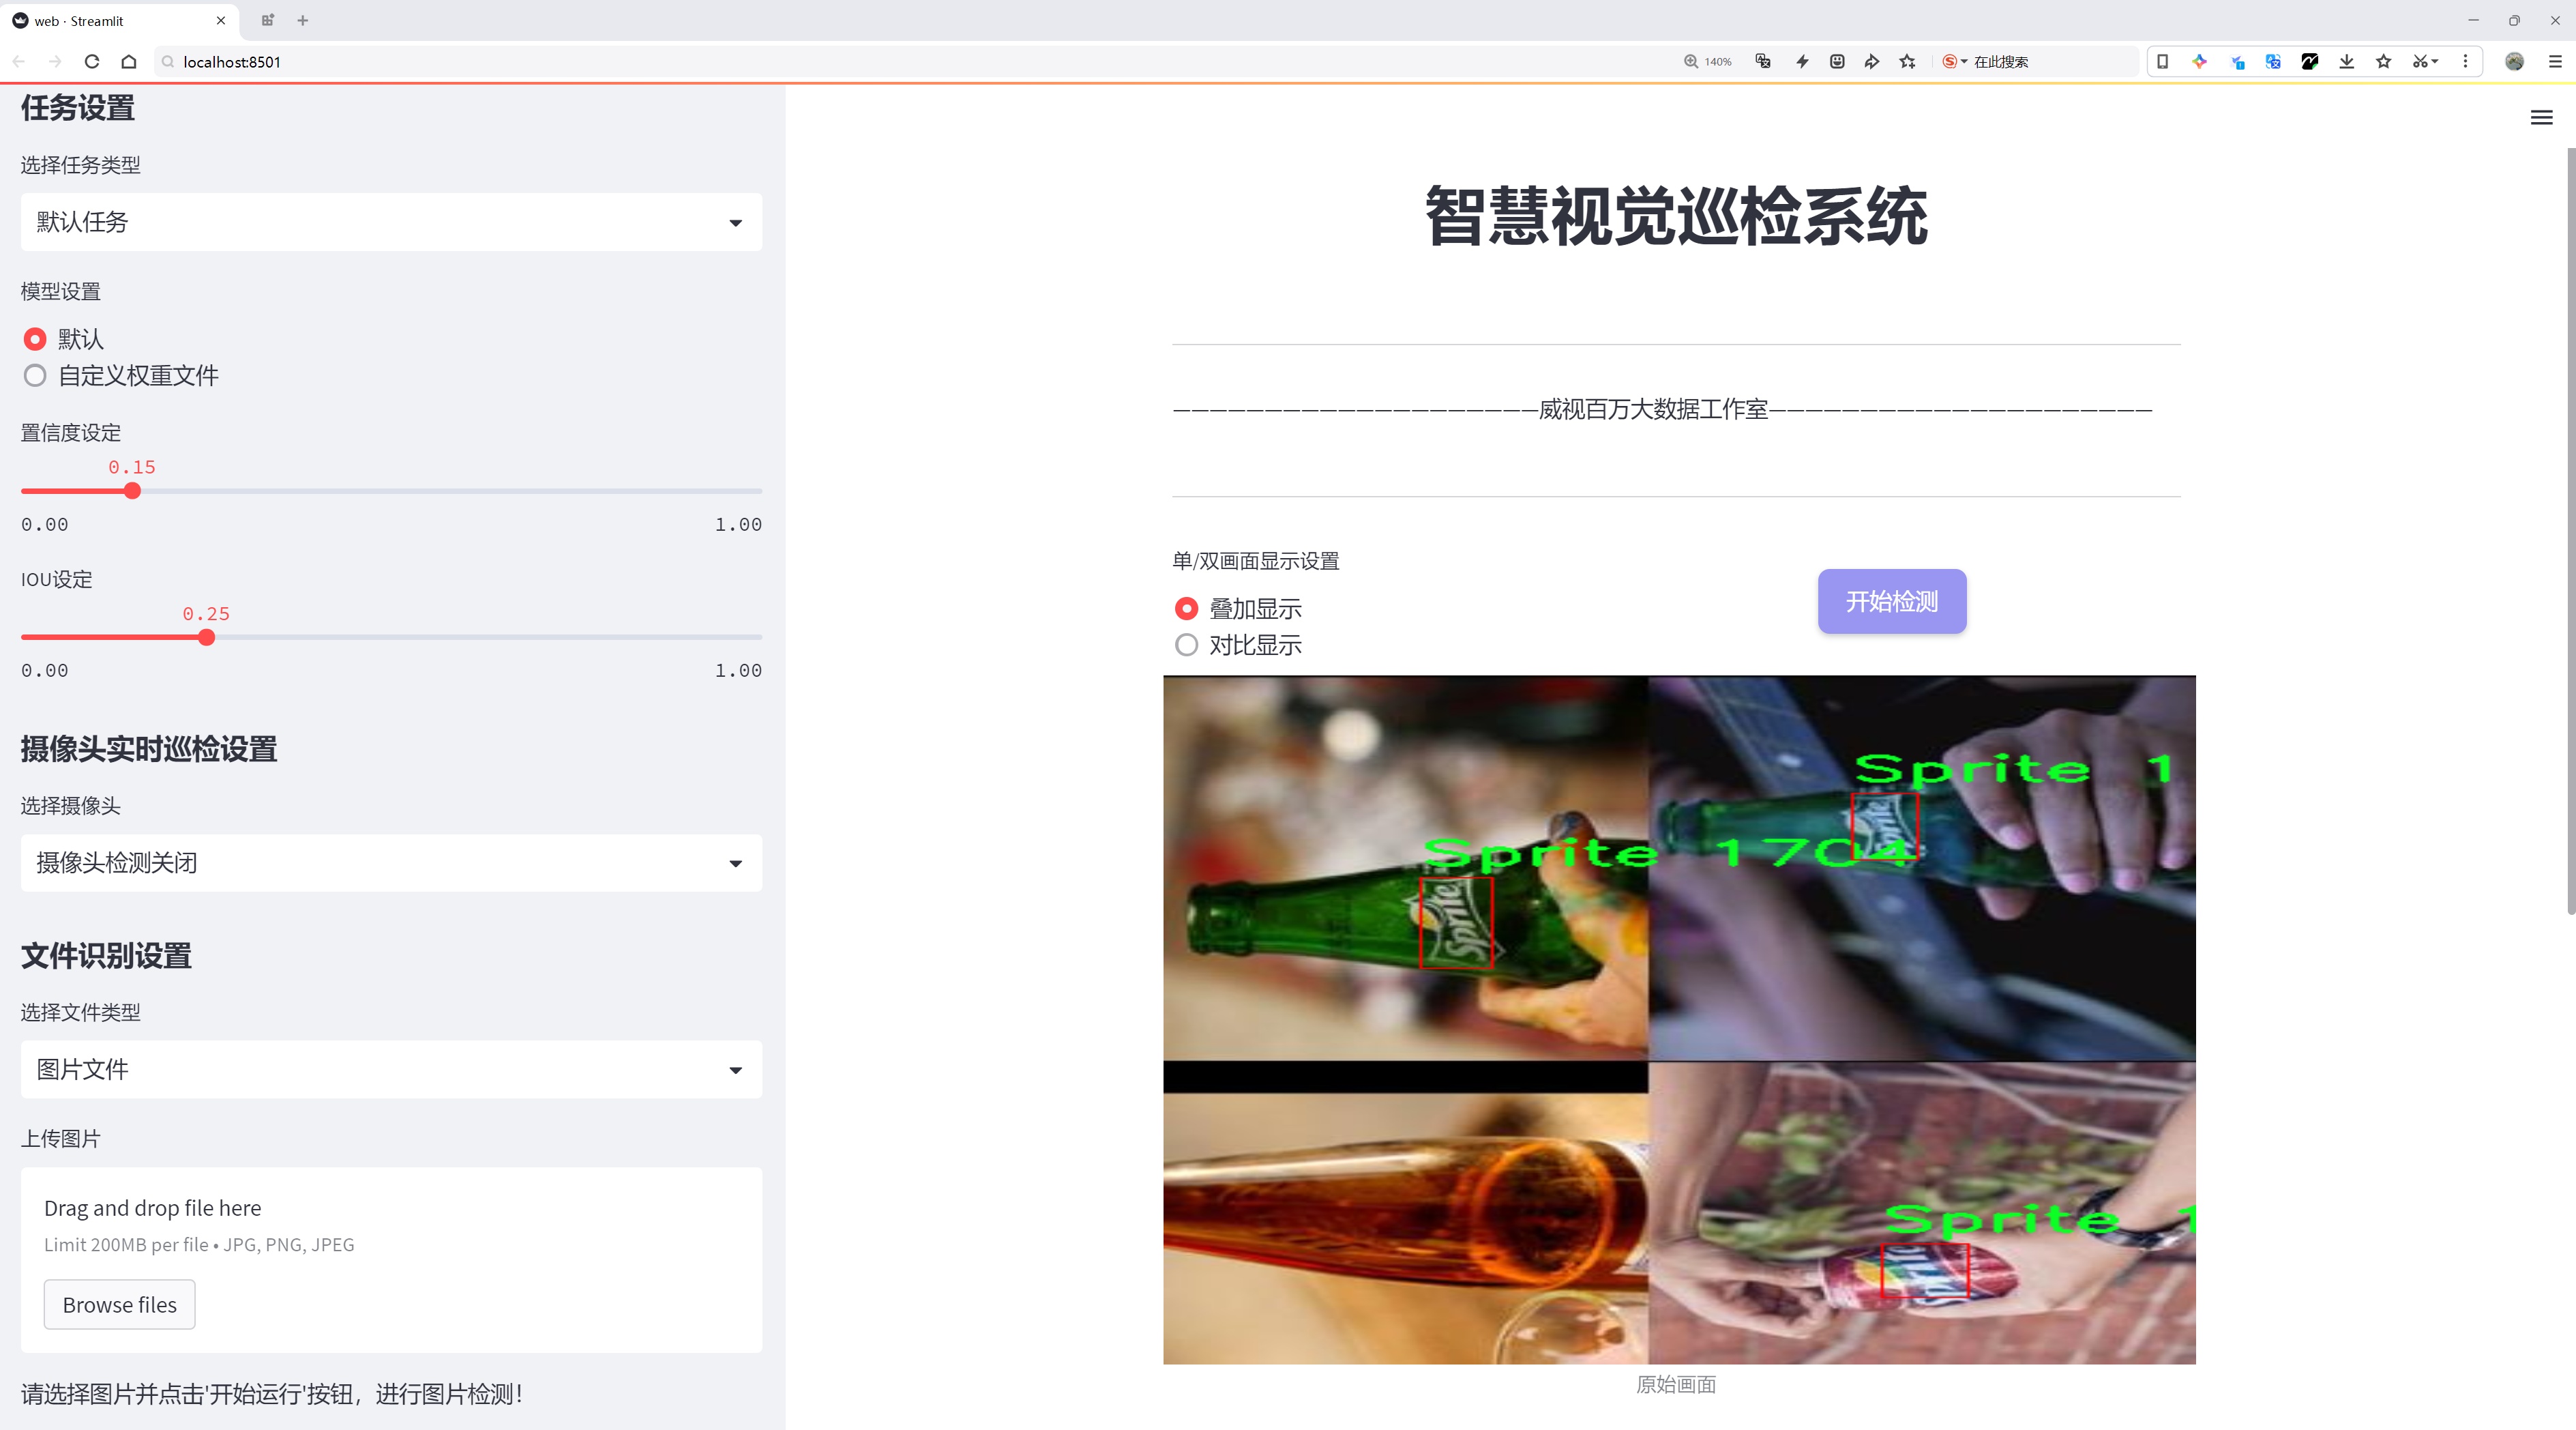Click the 摄像头实时巡检设置 heading
This screenshot has height=1430, width=2576.
pos(149,749)
